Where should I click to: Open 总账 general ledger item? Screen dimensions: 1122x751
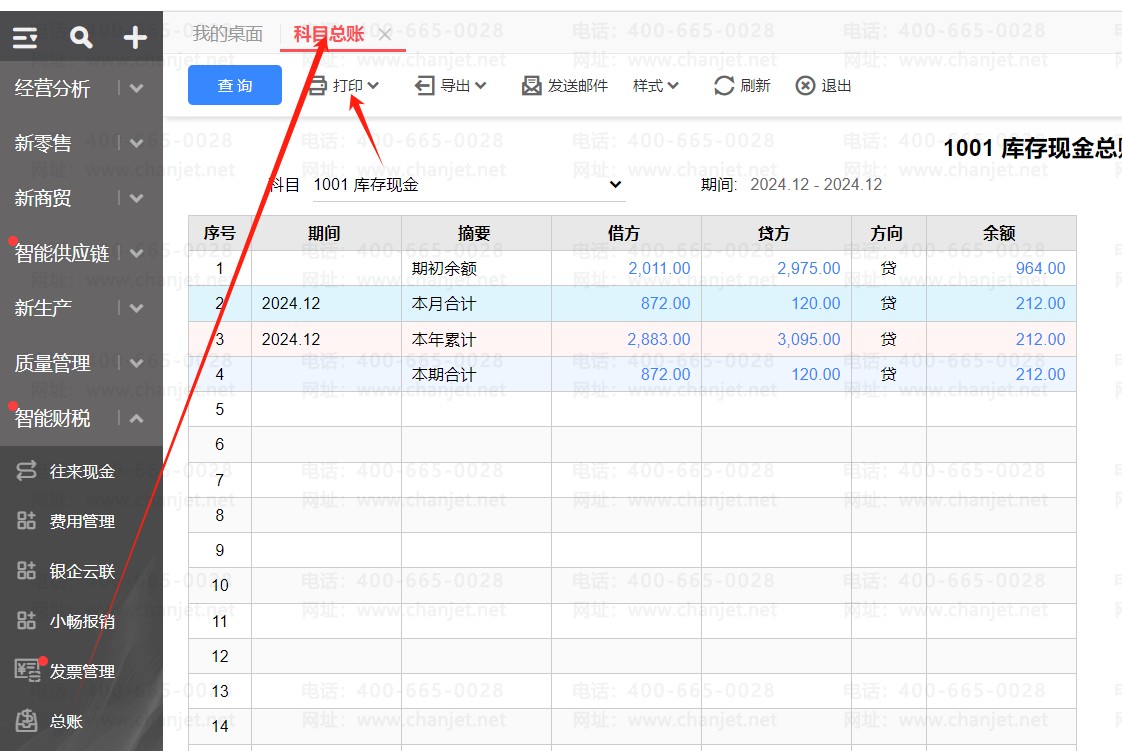pos(66,721)
